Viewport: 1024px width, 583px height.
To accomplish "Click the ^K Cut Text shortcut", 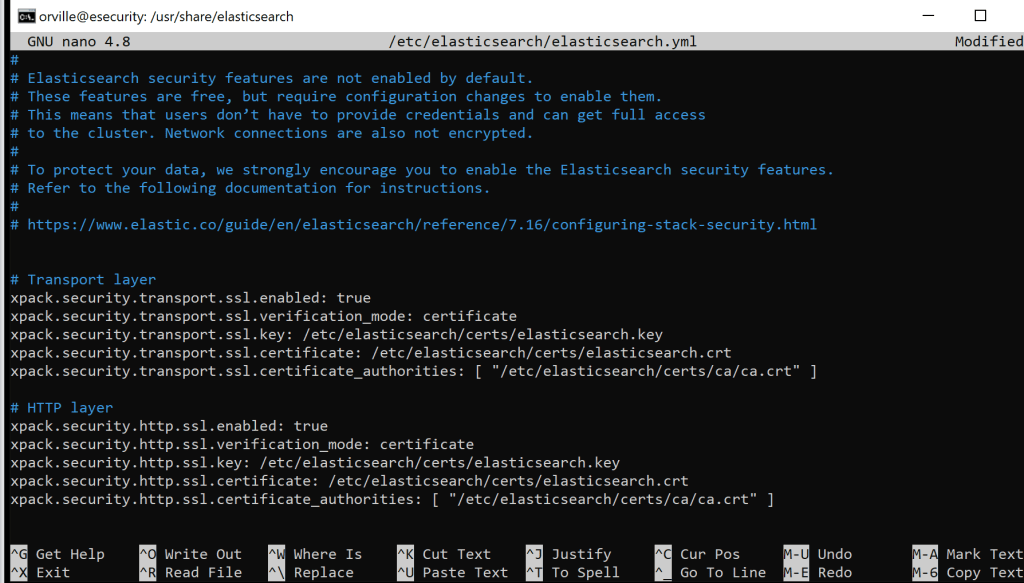I will tap(448, 554).
